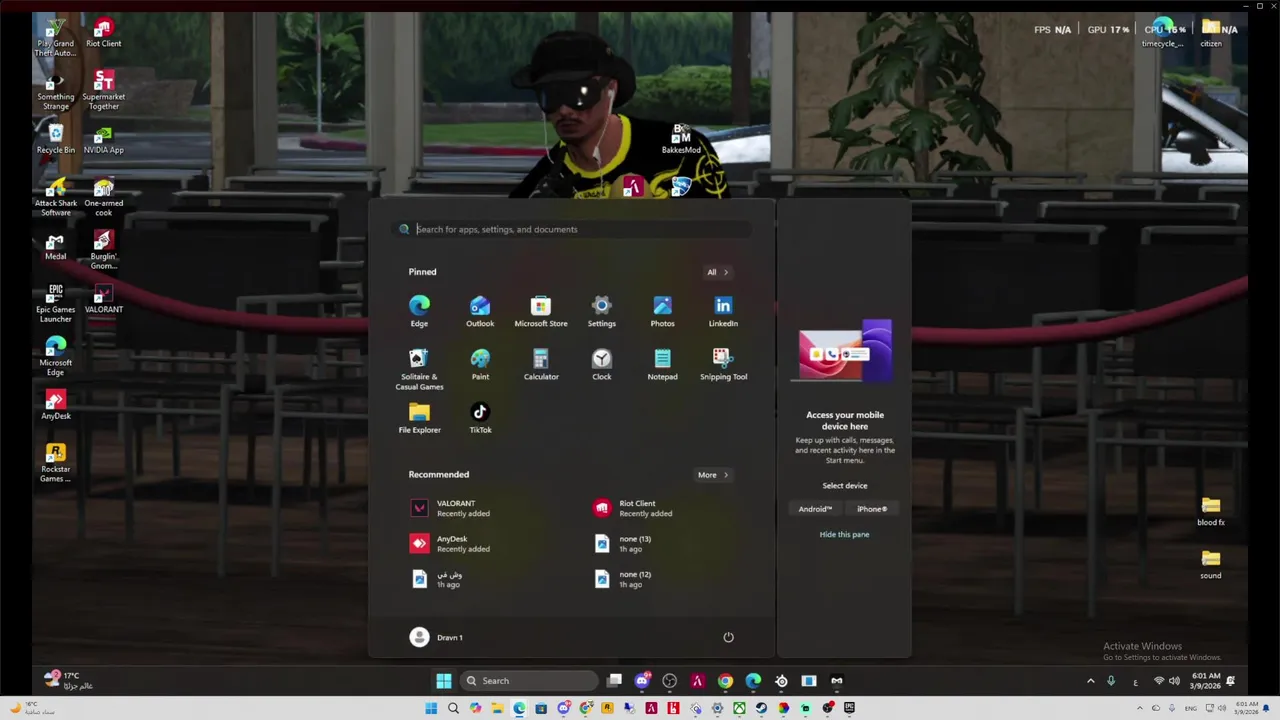Toggle the microphone icon in remote tray
This screenshot has width=1280, height=720.
coord(1111,681)
